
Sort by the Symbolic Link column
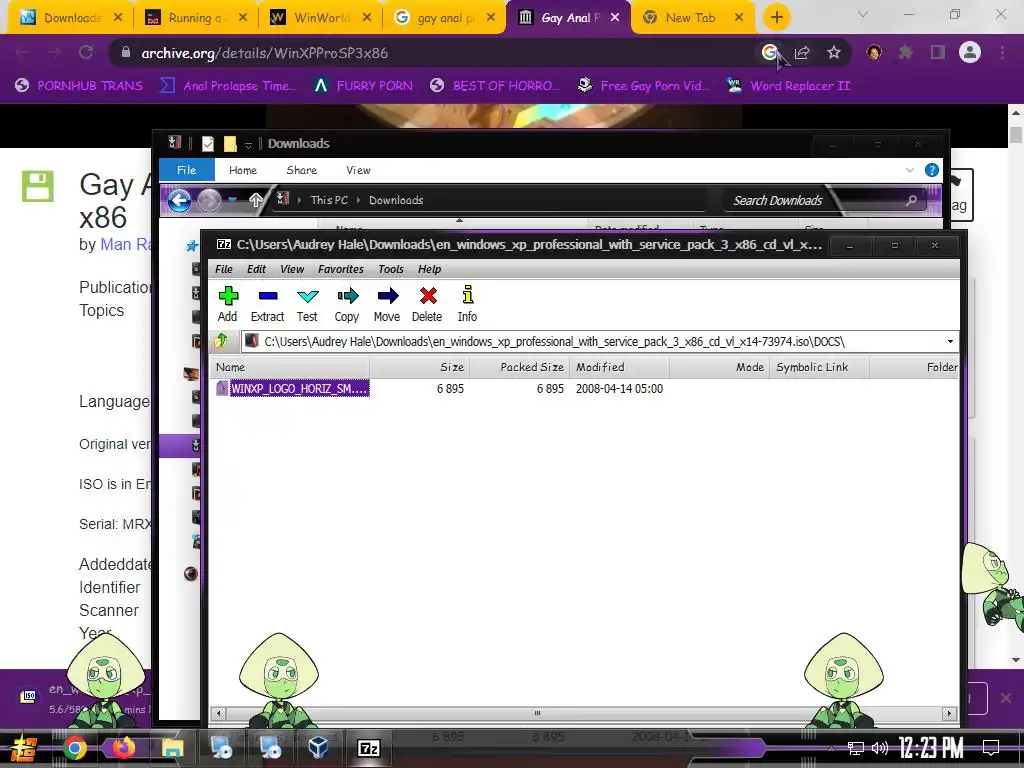tap(819, 367)
